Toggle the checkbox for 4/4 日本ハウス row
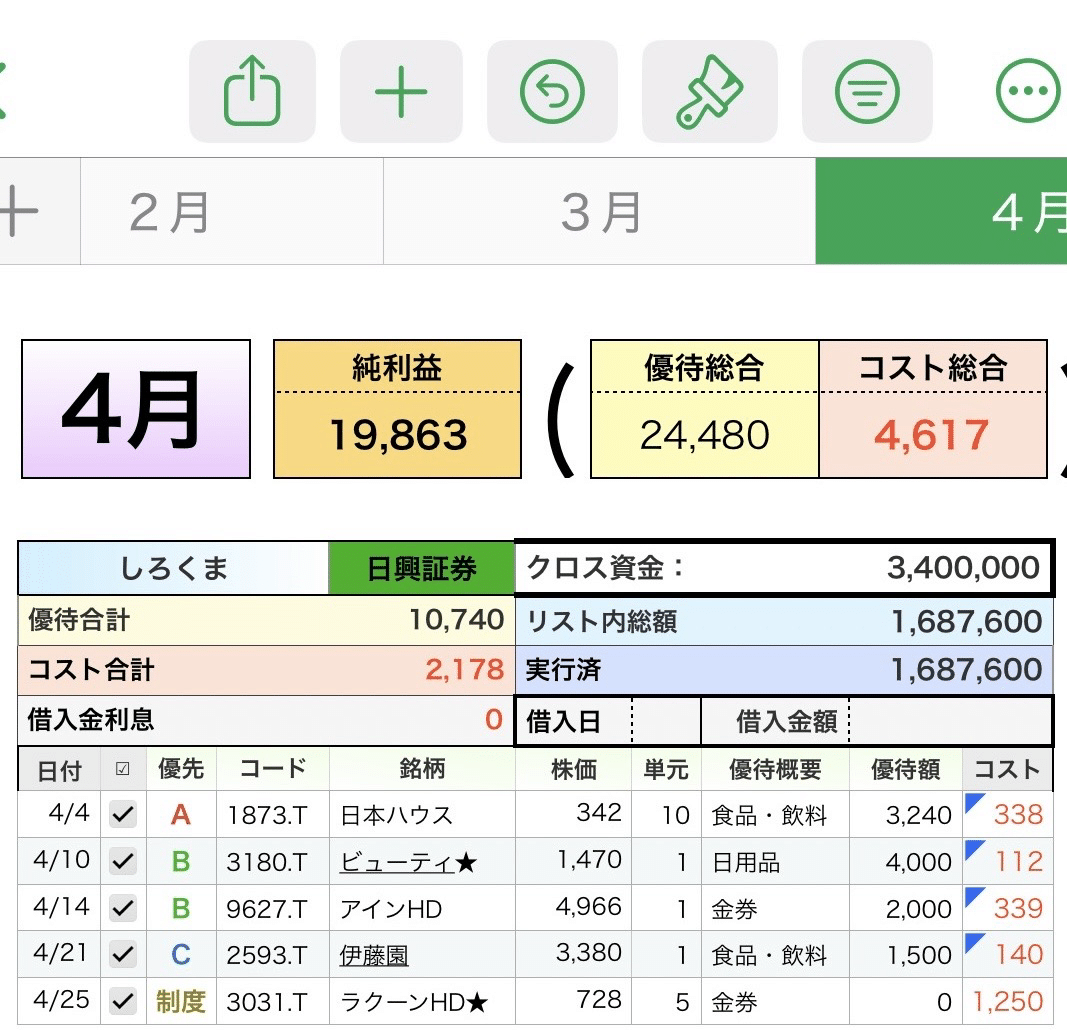This screenshot has height=1030, width=1067. point(122,814)
